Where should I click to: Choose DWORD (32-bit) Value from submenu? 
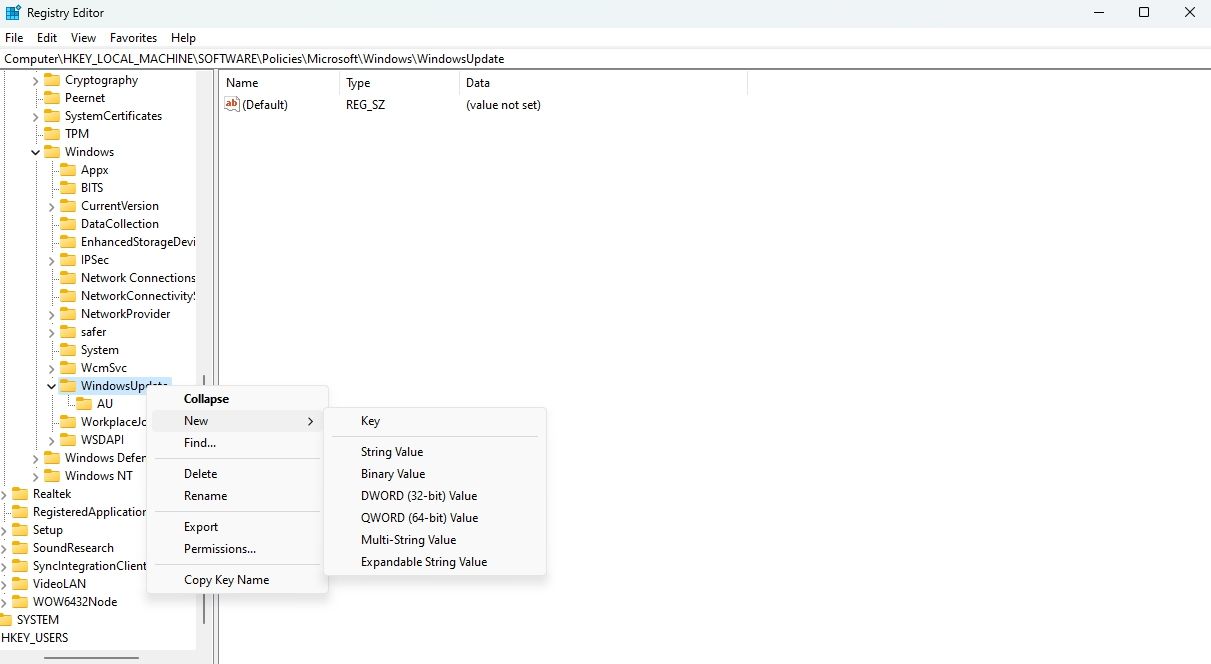point(419,496)
